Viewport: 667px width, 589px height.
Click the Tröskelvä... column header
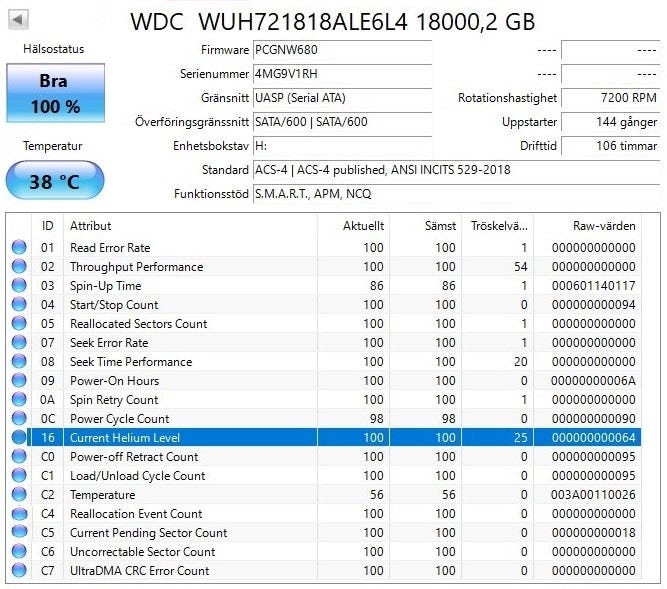(x=498, y=226)
